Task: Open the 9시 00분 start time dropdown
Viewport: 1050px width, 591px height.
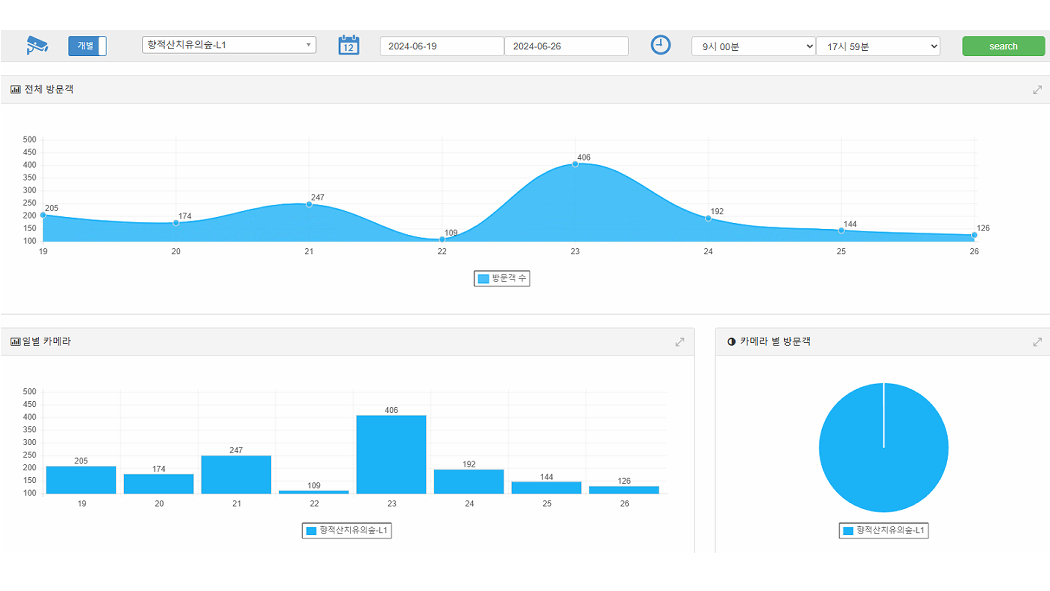Action: (x=753, y=46)
